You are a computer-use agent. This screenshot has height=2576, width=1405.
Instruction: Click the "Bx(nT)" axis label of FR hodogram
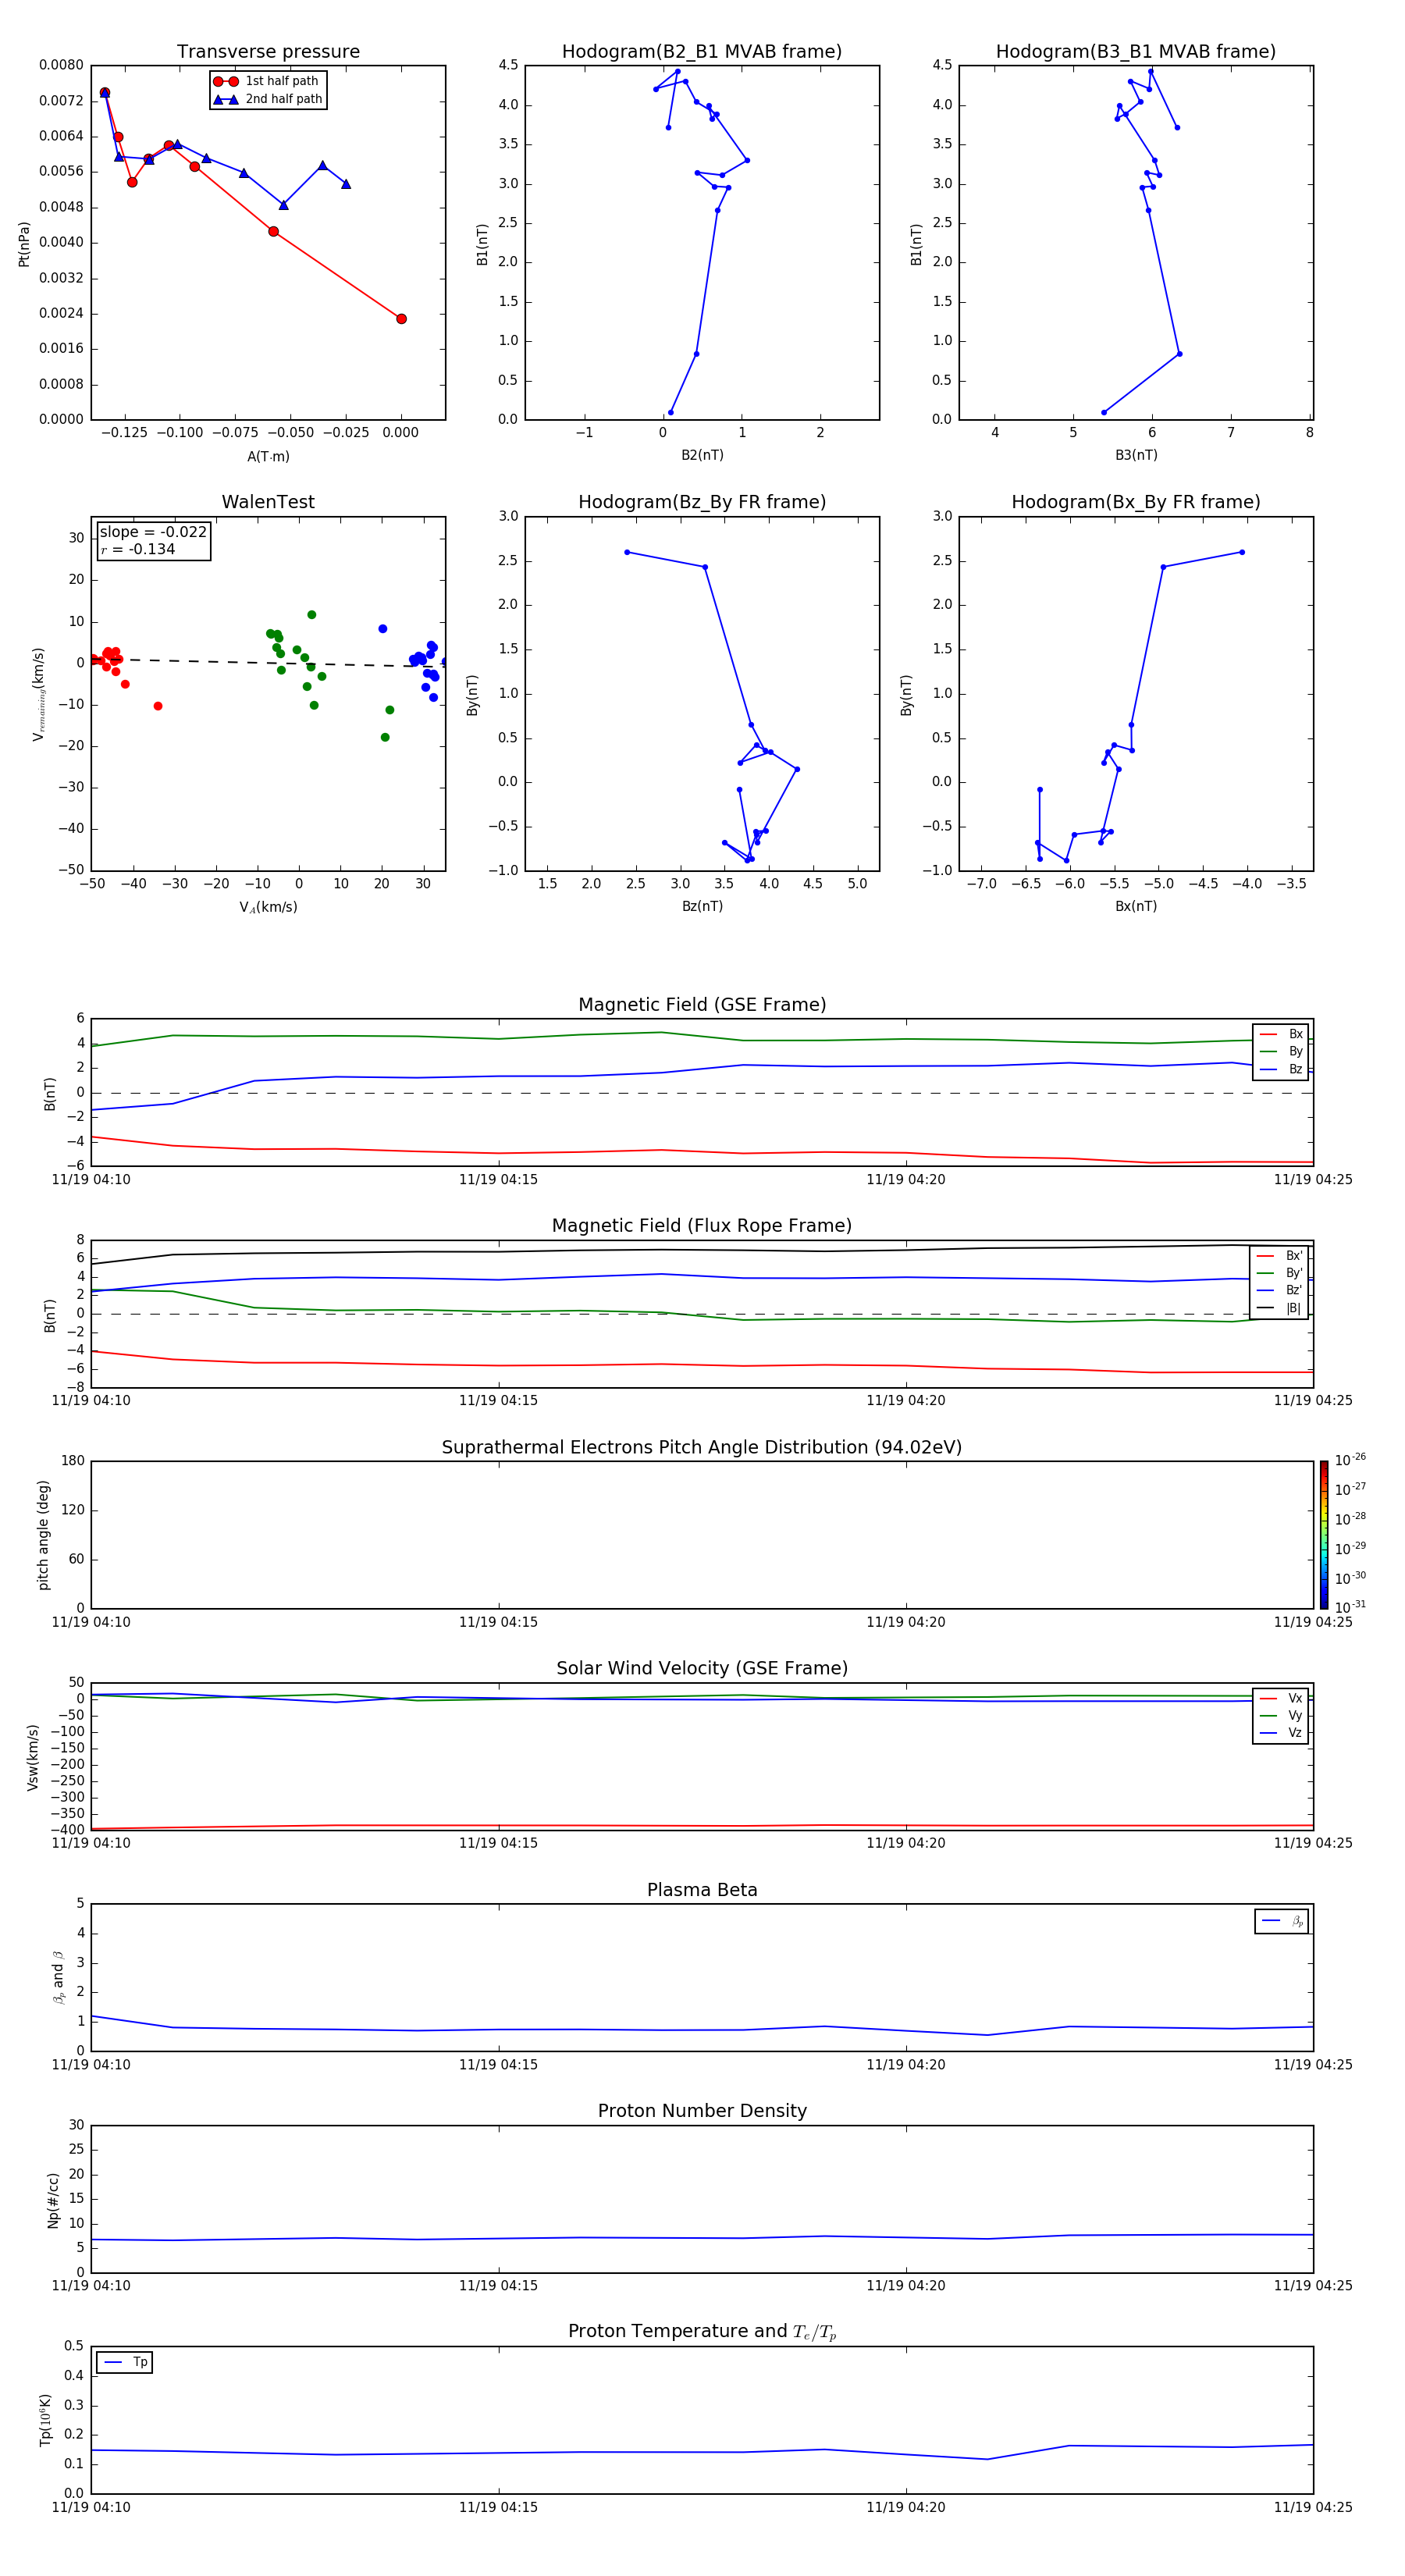tap(1136, 906)
